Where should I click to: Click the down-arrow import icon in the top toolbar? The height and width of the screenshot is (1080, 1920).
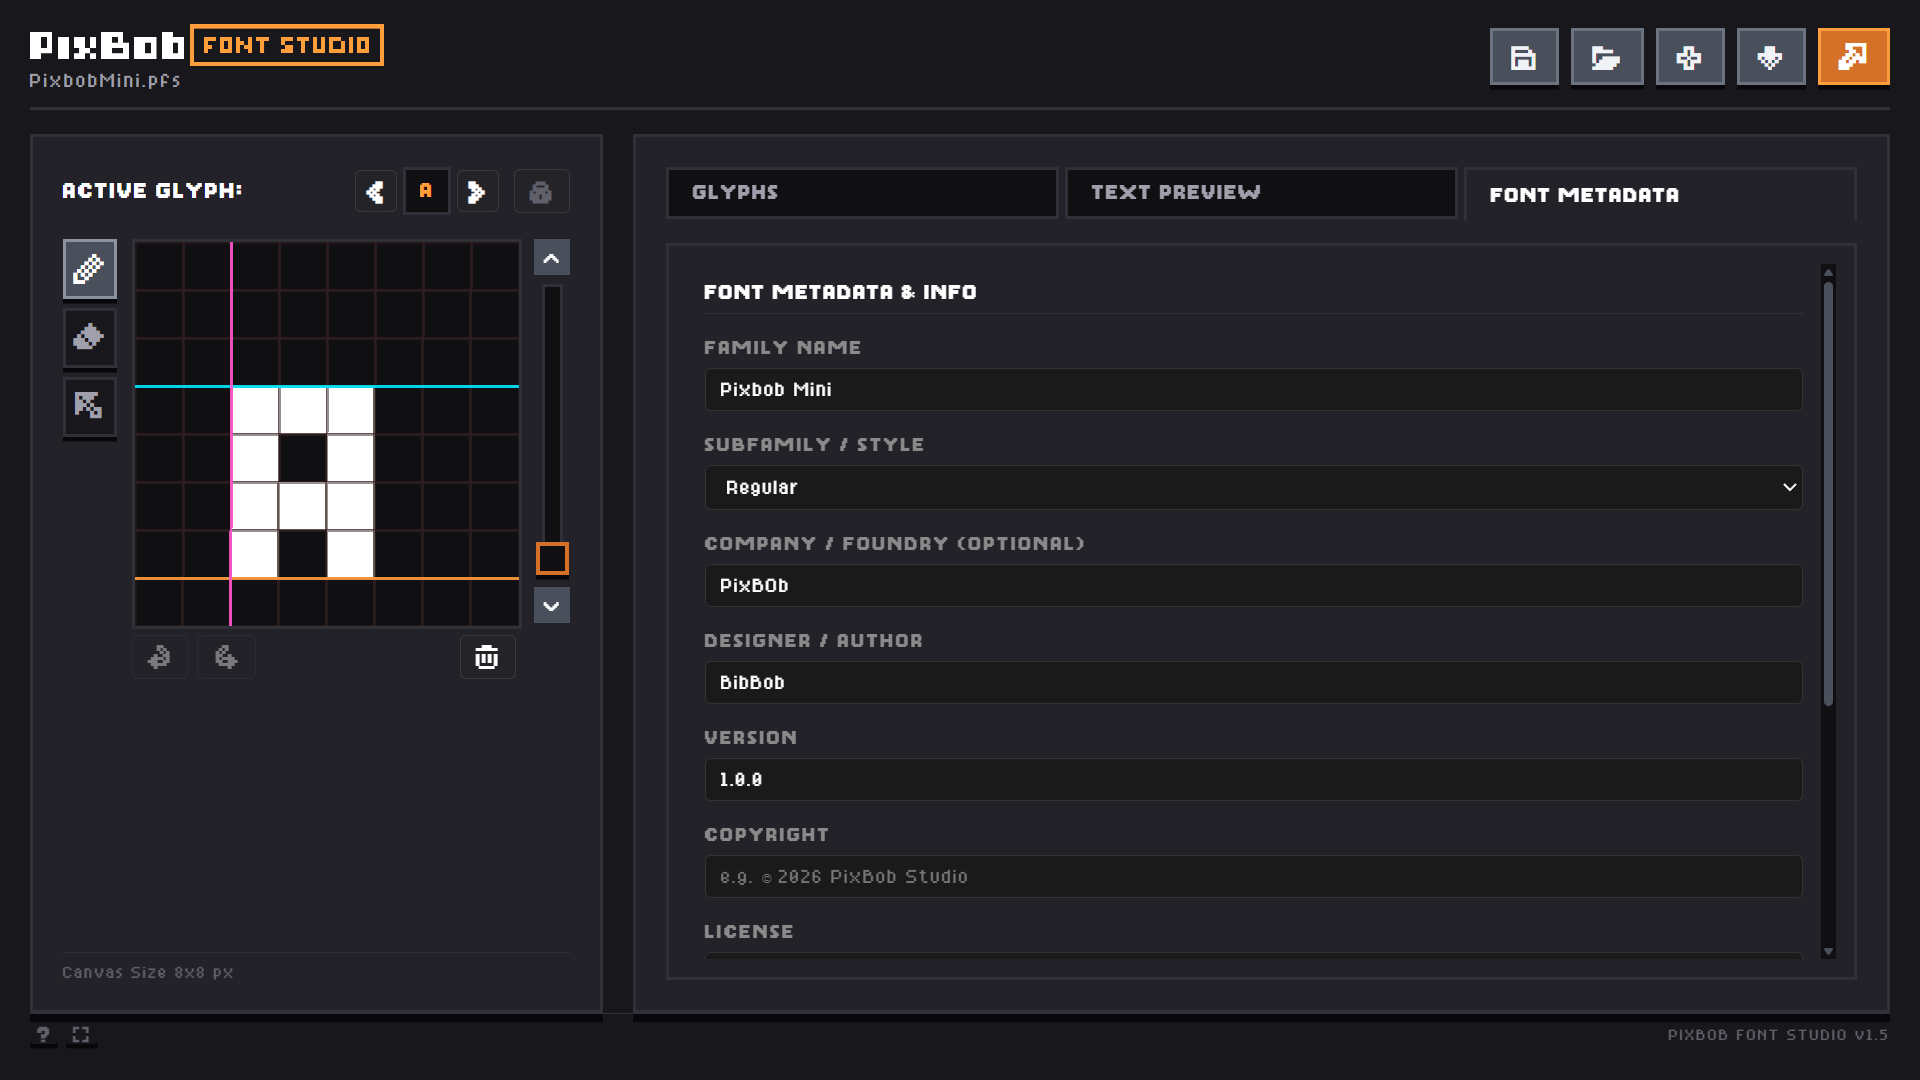[x=1771, y=57]
